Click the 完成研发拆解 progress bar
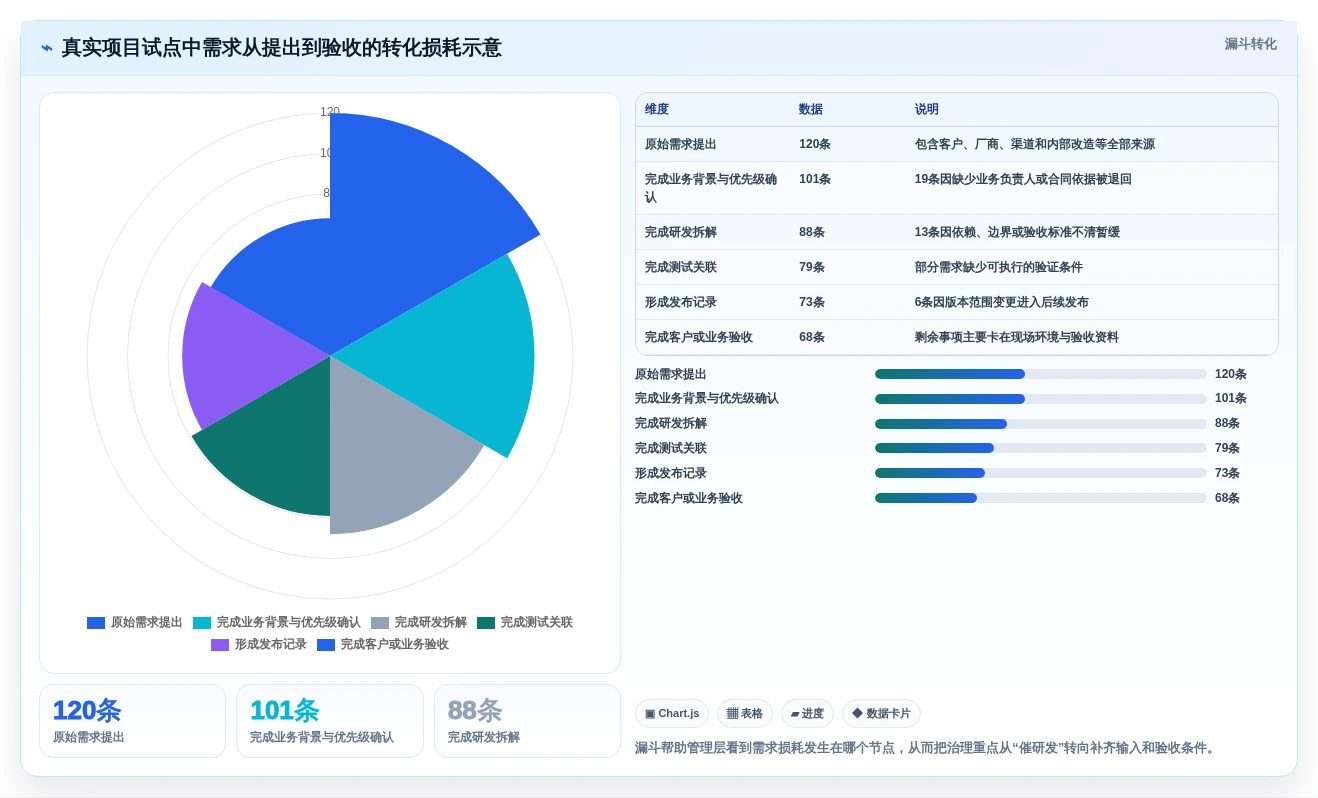The image size is (1318, 798). [1041, 423]
